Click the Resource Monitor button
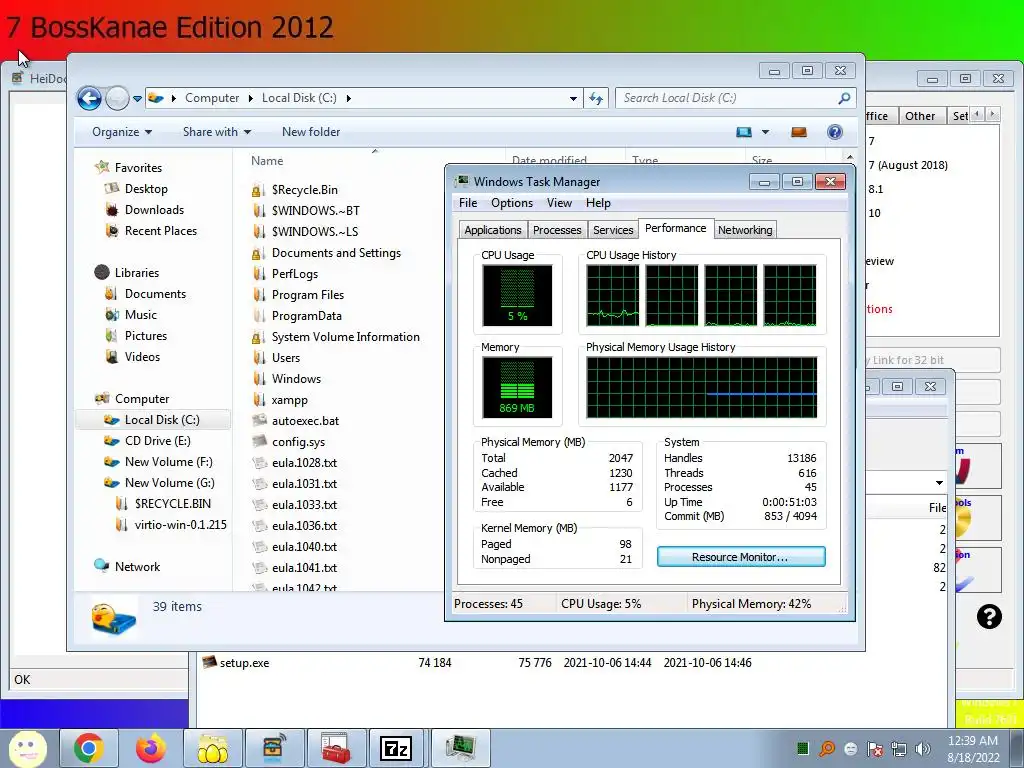1024x768 pixels. pos(741,557)
